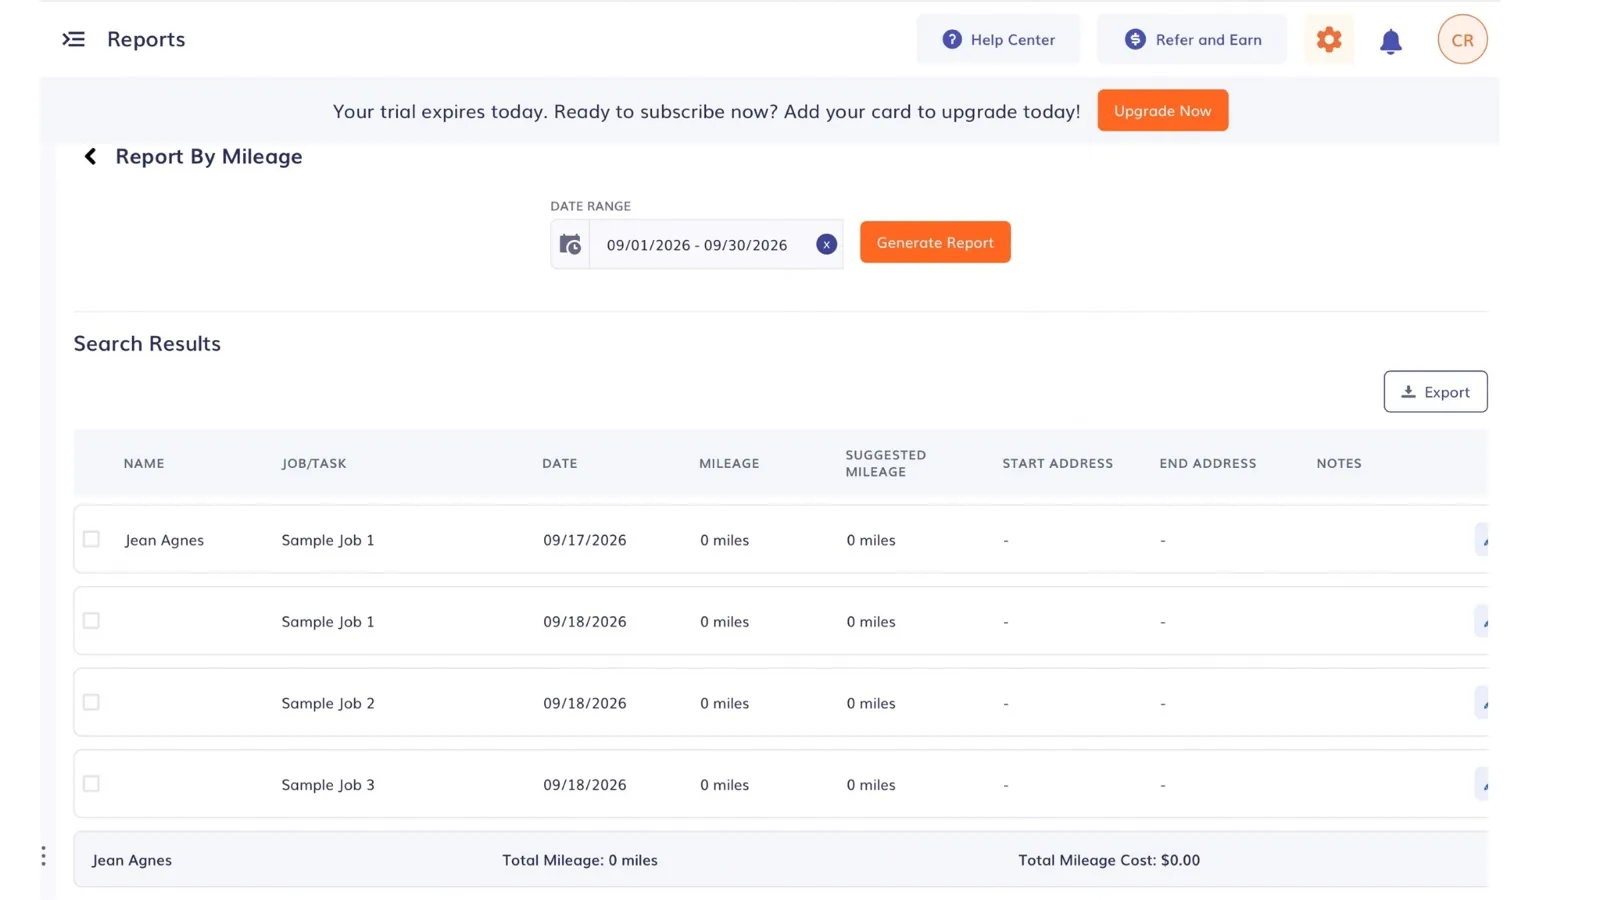
Task: Click Jean Agnes name in the first row
Action: 164,540
